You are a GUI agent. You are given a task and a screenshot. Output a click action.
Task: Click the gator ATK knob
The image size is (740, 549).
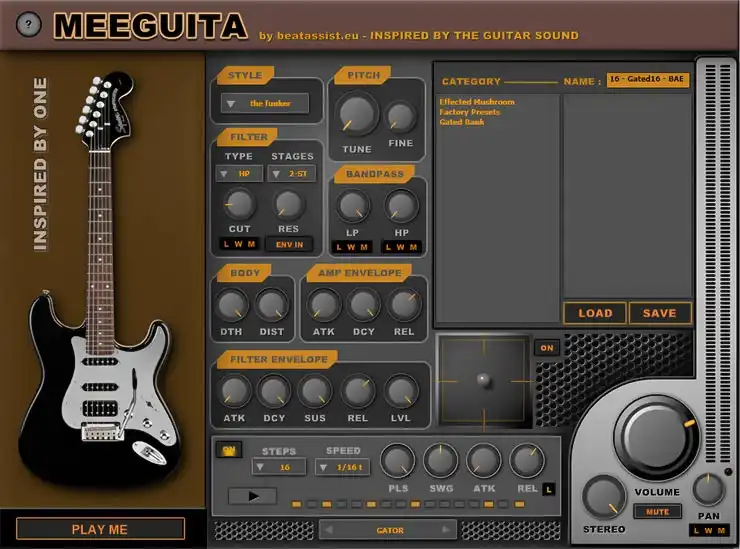pyautogui.click(x=484, y=460)
